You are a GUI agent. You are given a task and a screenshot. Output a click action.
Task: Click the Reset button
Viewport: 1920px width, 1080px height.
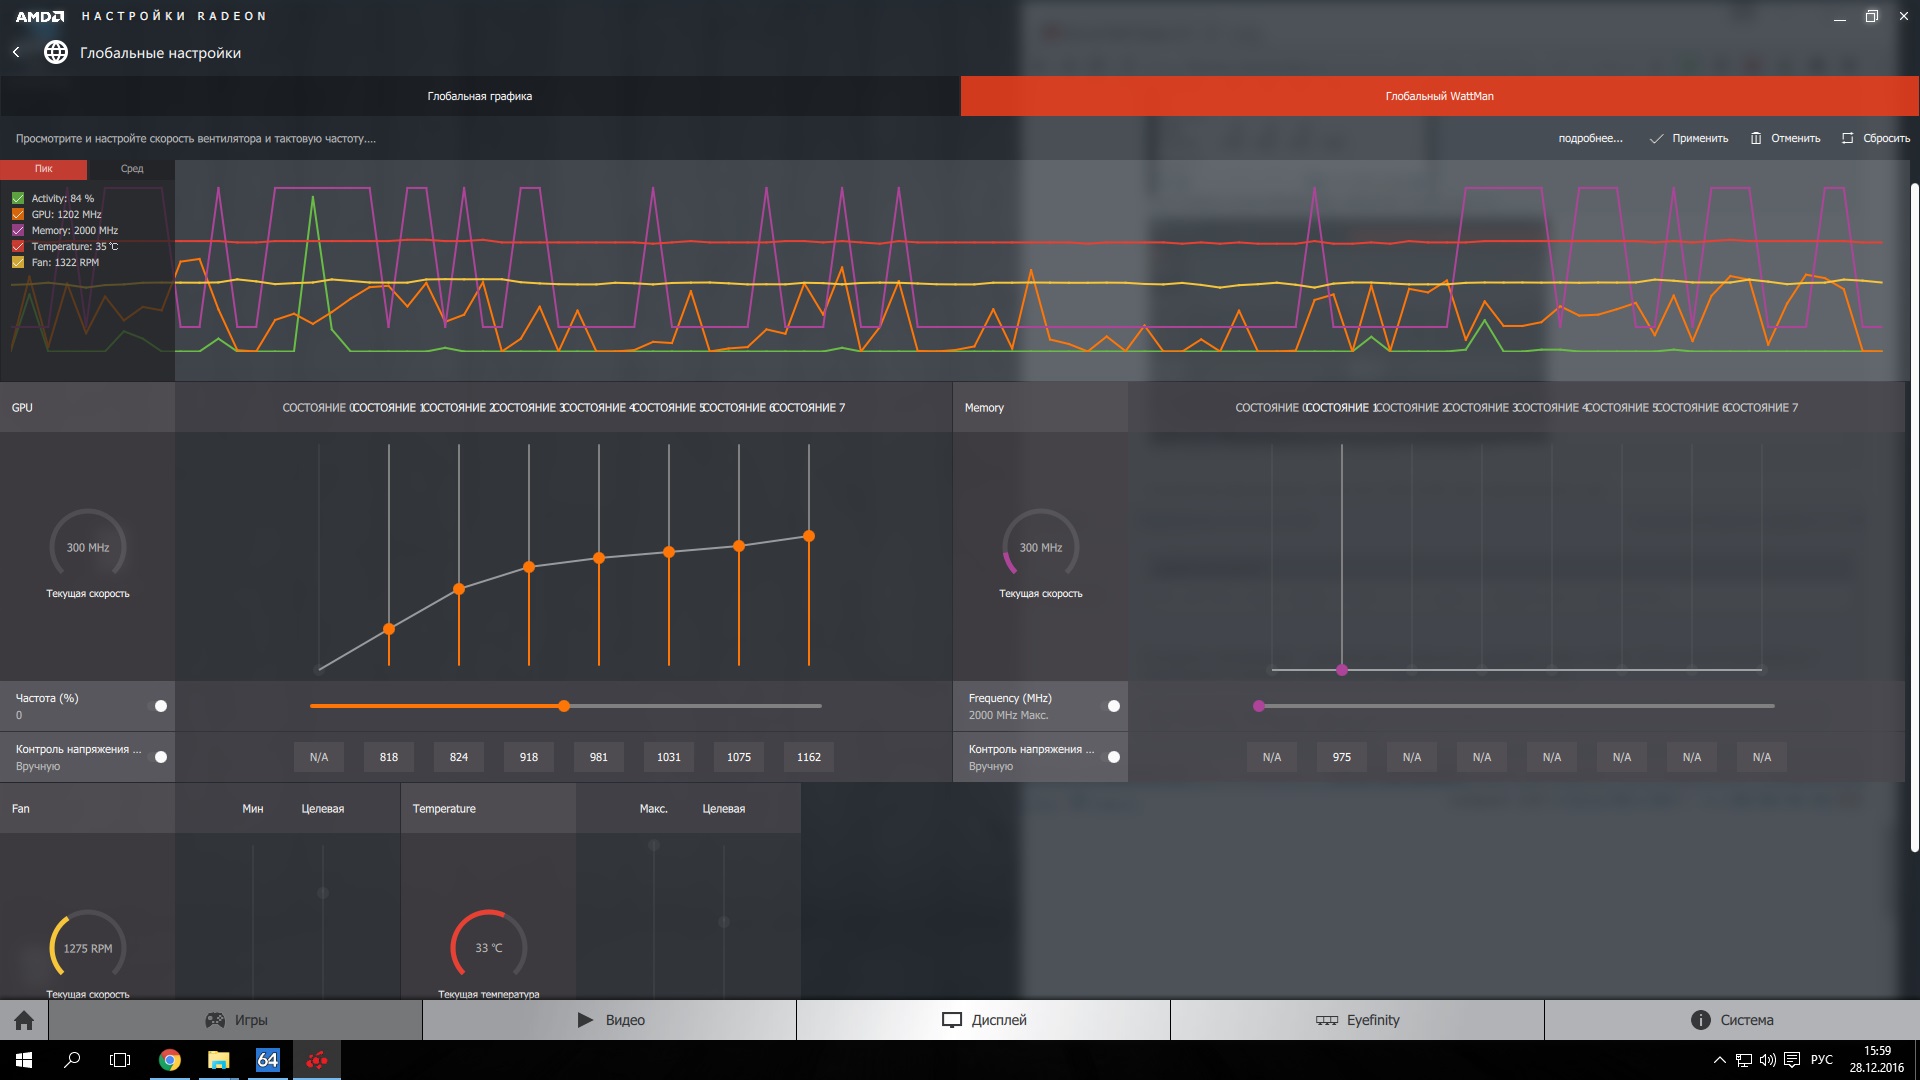click(1876, 138)
